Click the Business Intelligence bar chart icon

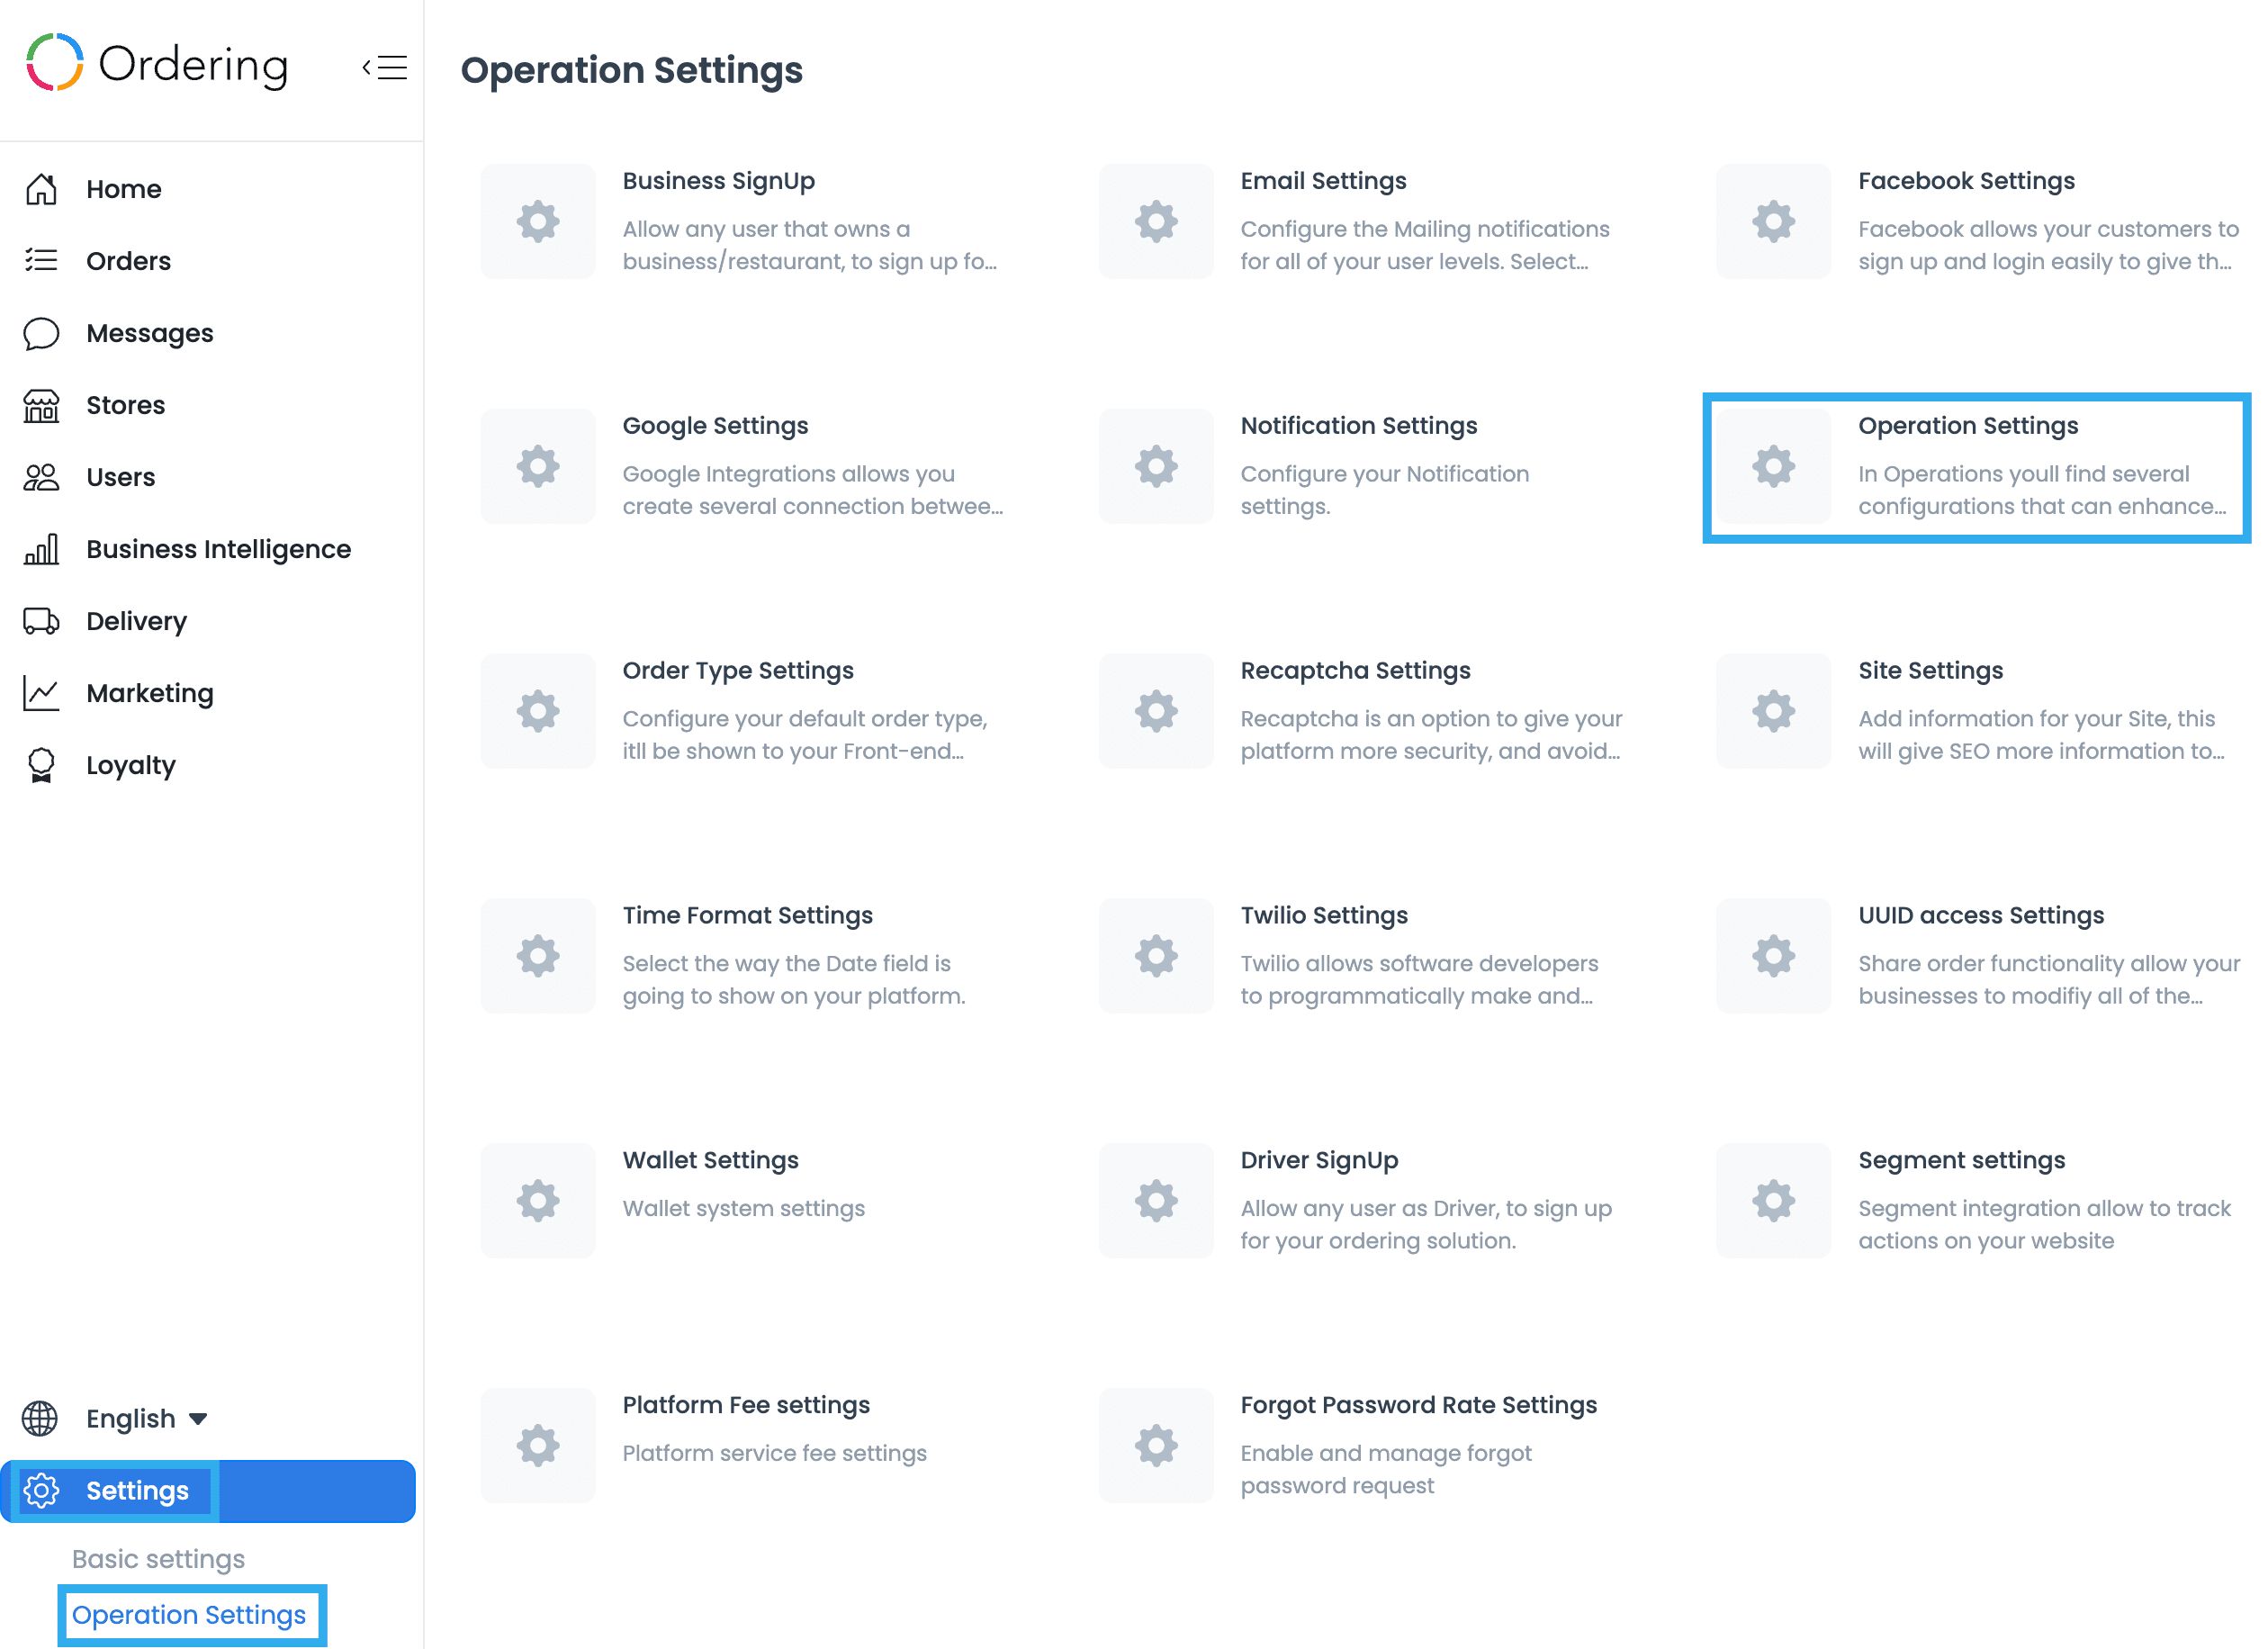pos(41,549)
